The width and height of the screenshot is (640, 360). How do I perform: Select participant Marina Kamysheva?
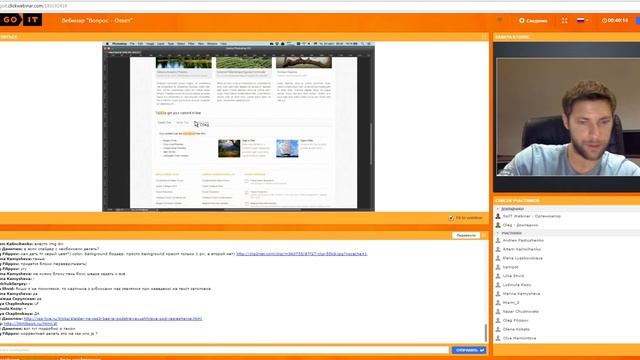522,294
